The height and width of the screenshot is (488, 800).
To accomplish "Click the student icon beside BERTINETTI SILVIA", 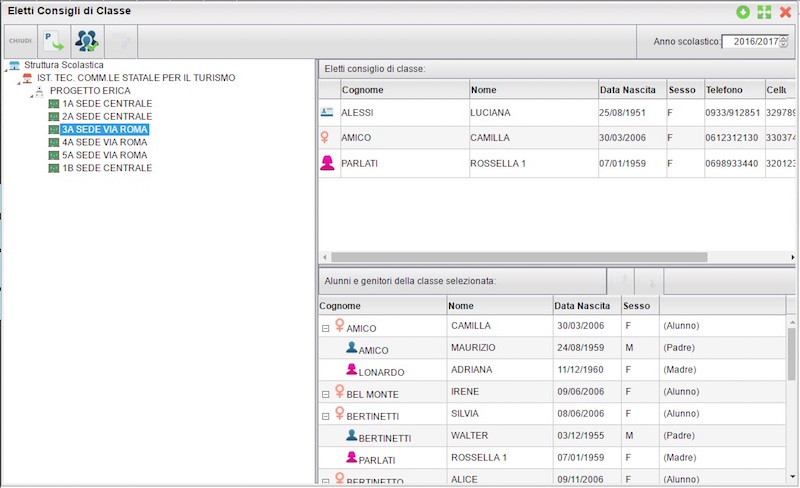I will [x=339, y=413].
